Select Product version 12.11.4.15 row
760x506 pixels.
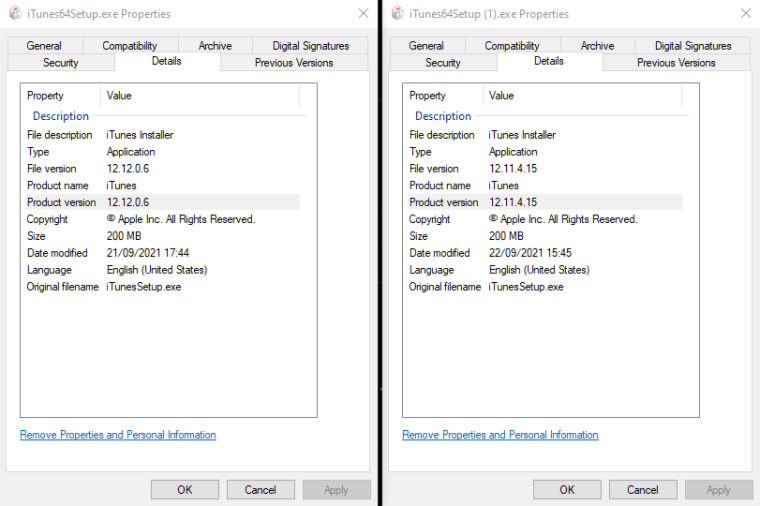pos(545,202)
